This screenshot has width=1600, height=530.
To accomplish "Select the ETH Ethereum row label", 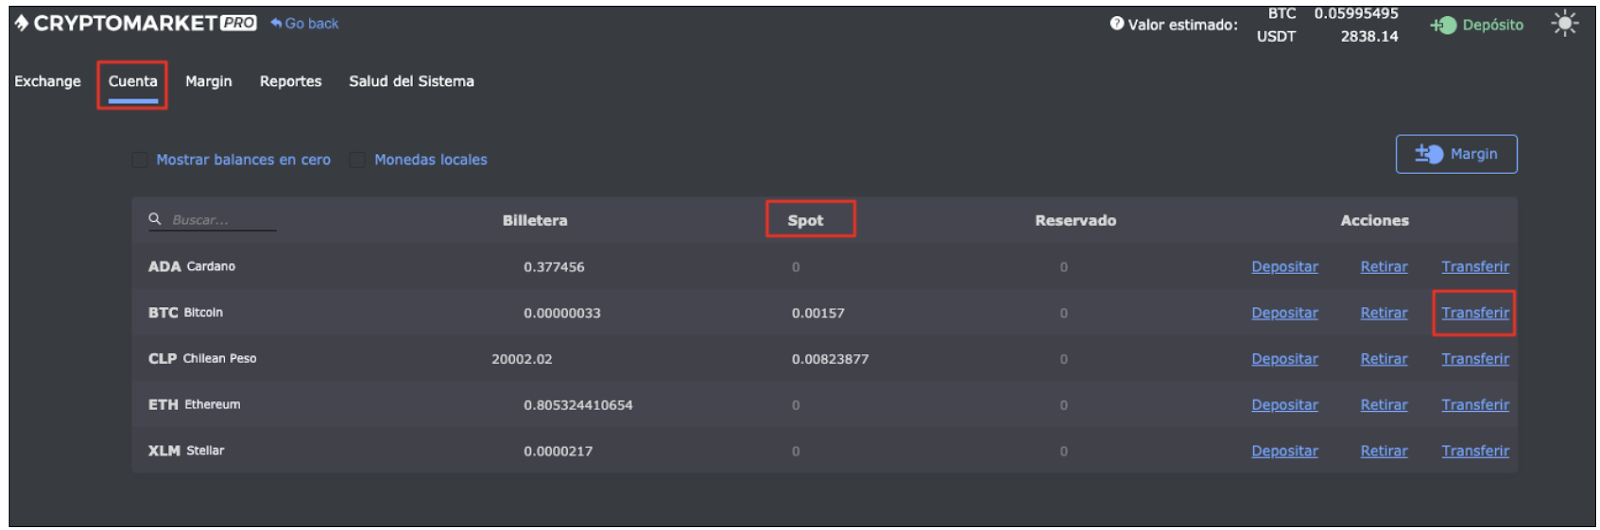I will coord(195,405).
